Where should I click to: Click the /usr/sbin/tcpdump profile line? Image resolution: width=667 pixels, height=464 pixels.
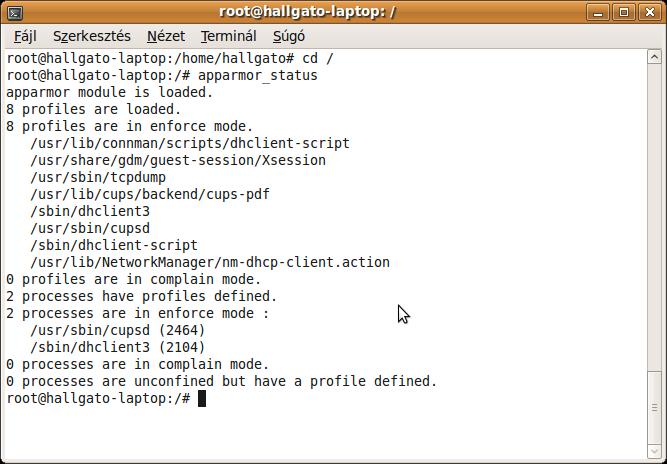point(98,177)
